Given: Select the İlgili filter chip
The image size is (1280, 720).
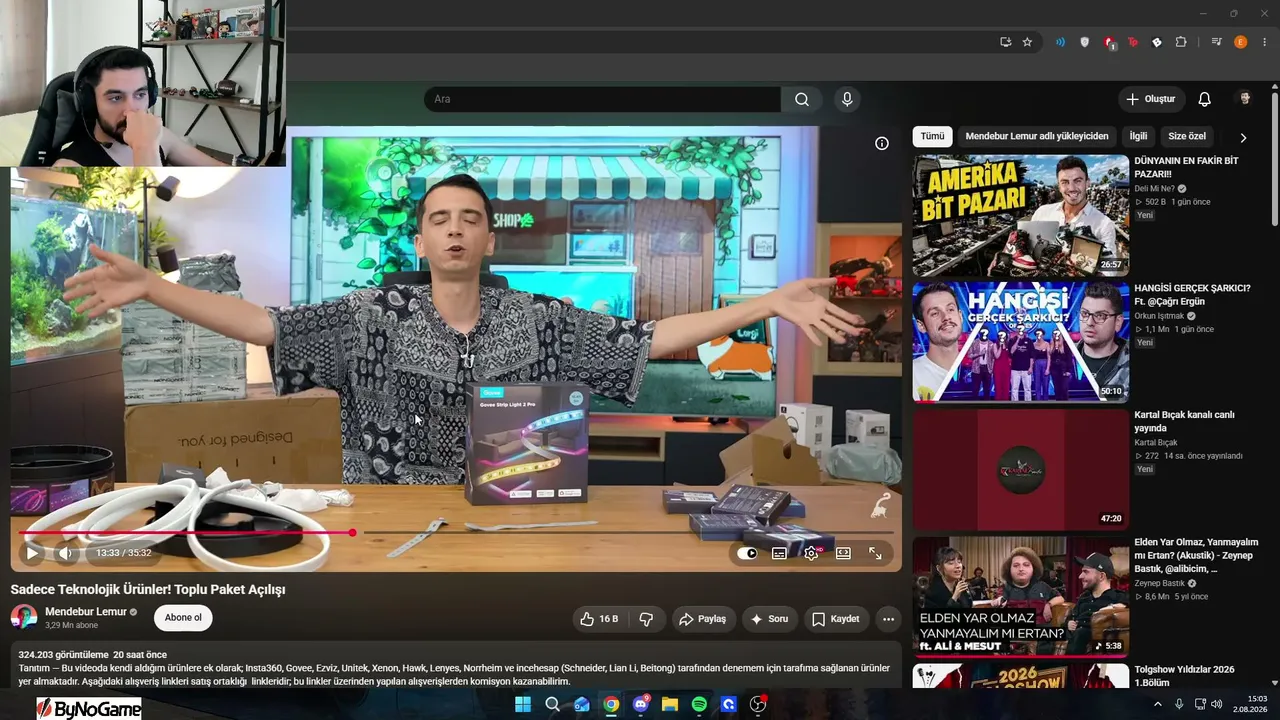Looking at the screenshot, I should [x=1138, y=136].
